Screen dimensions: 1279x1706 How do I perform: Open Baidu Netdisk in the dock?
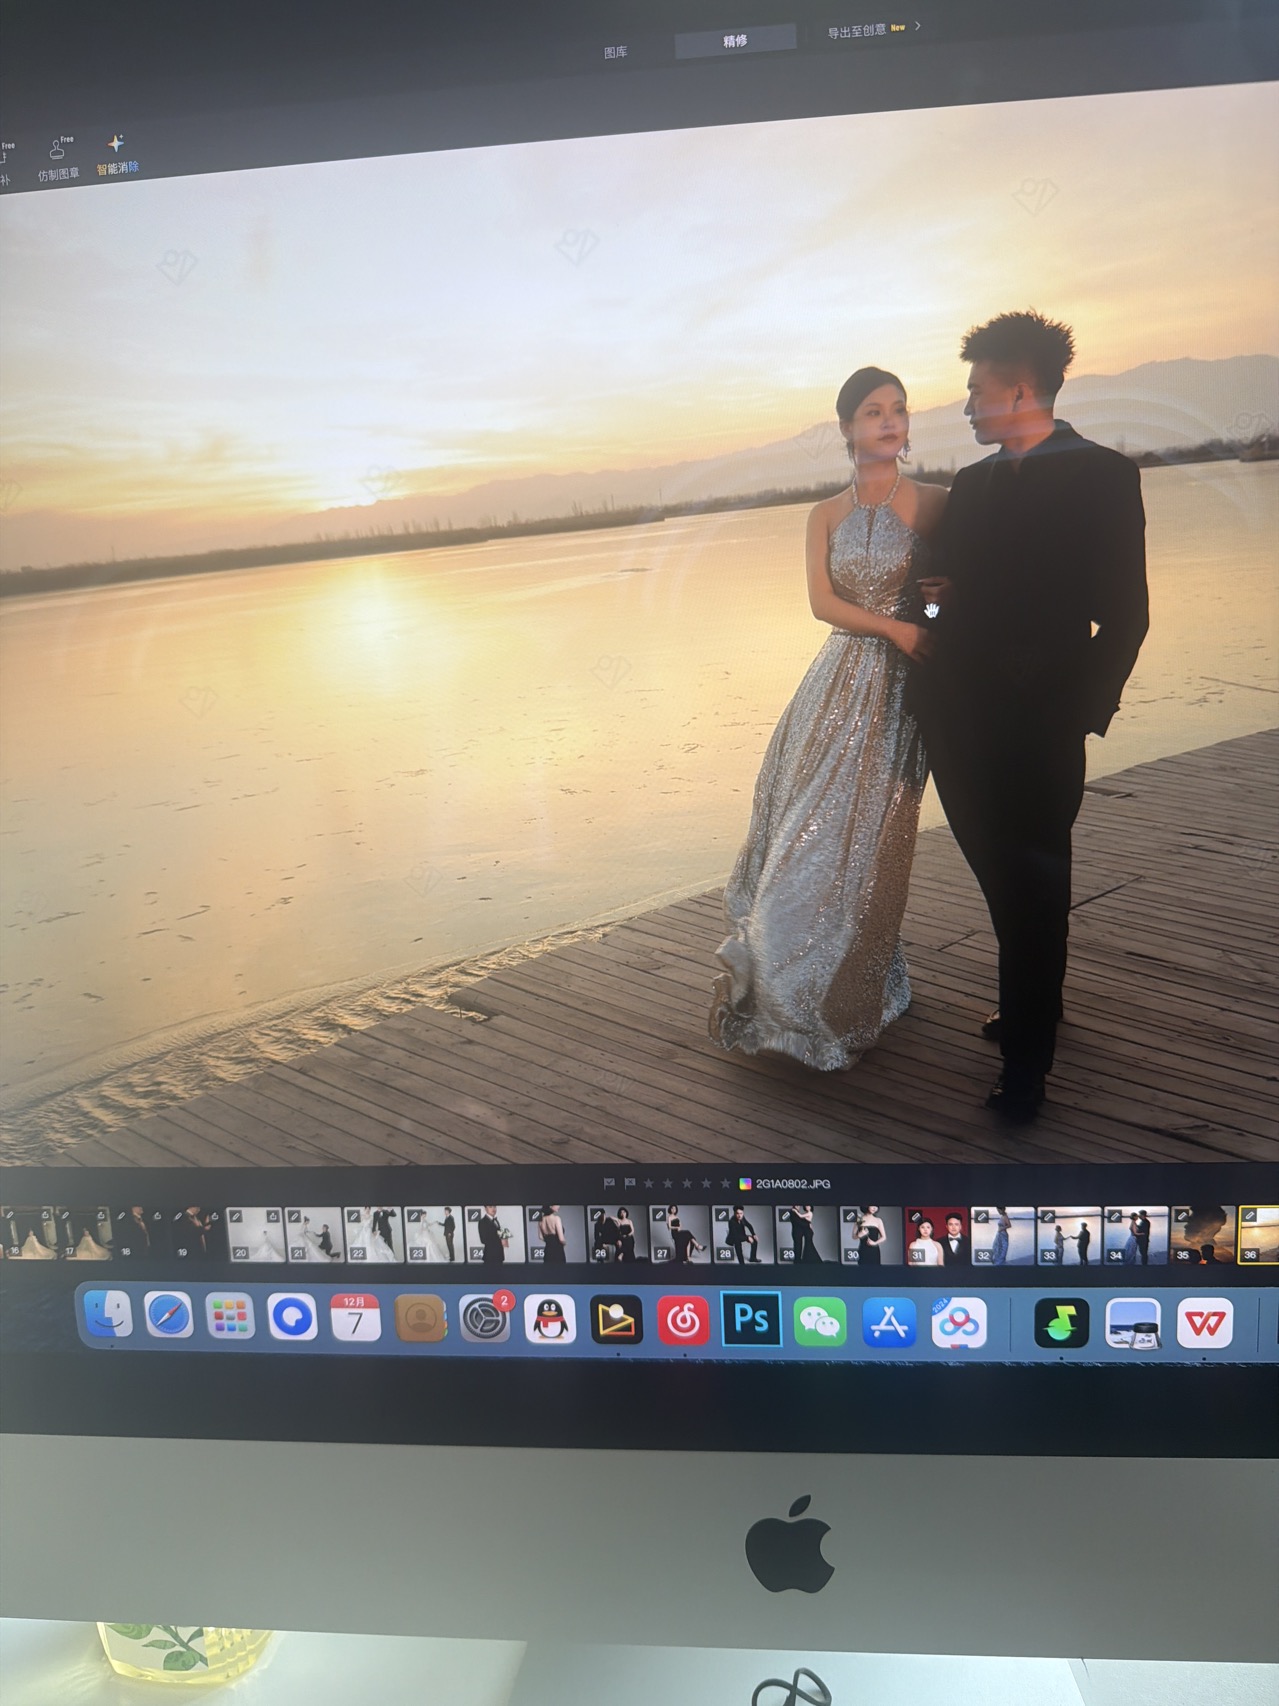click(x=958, y=1322)
